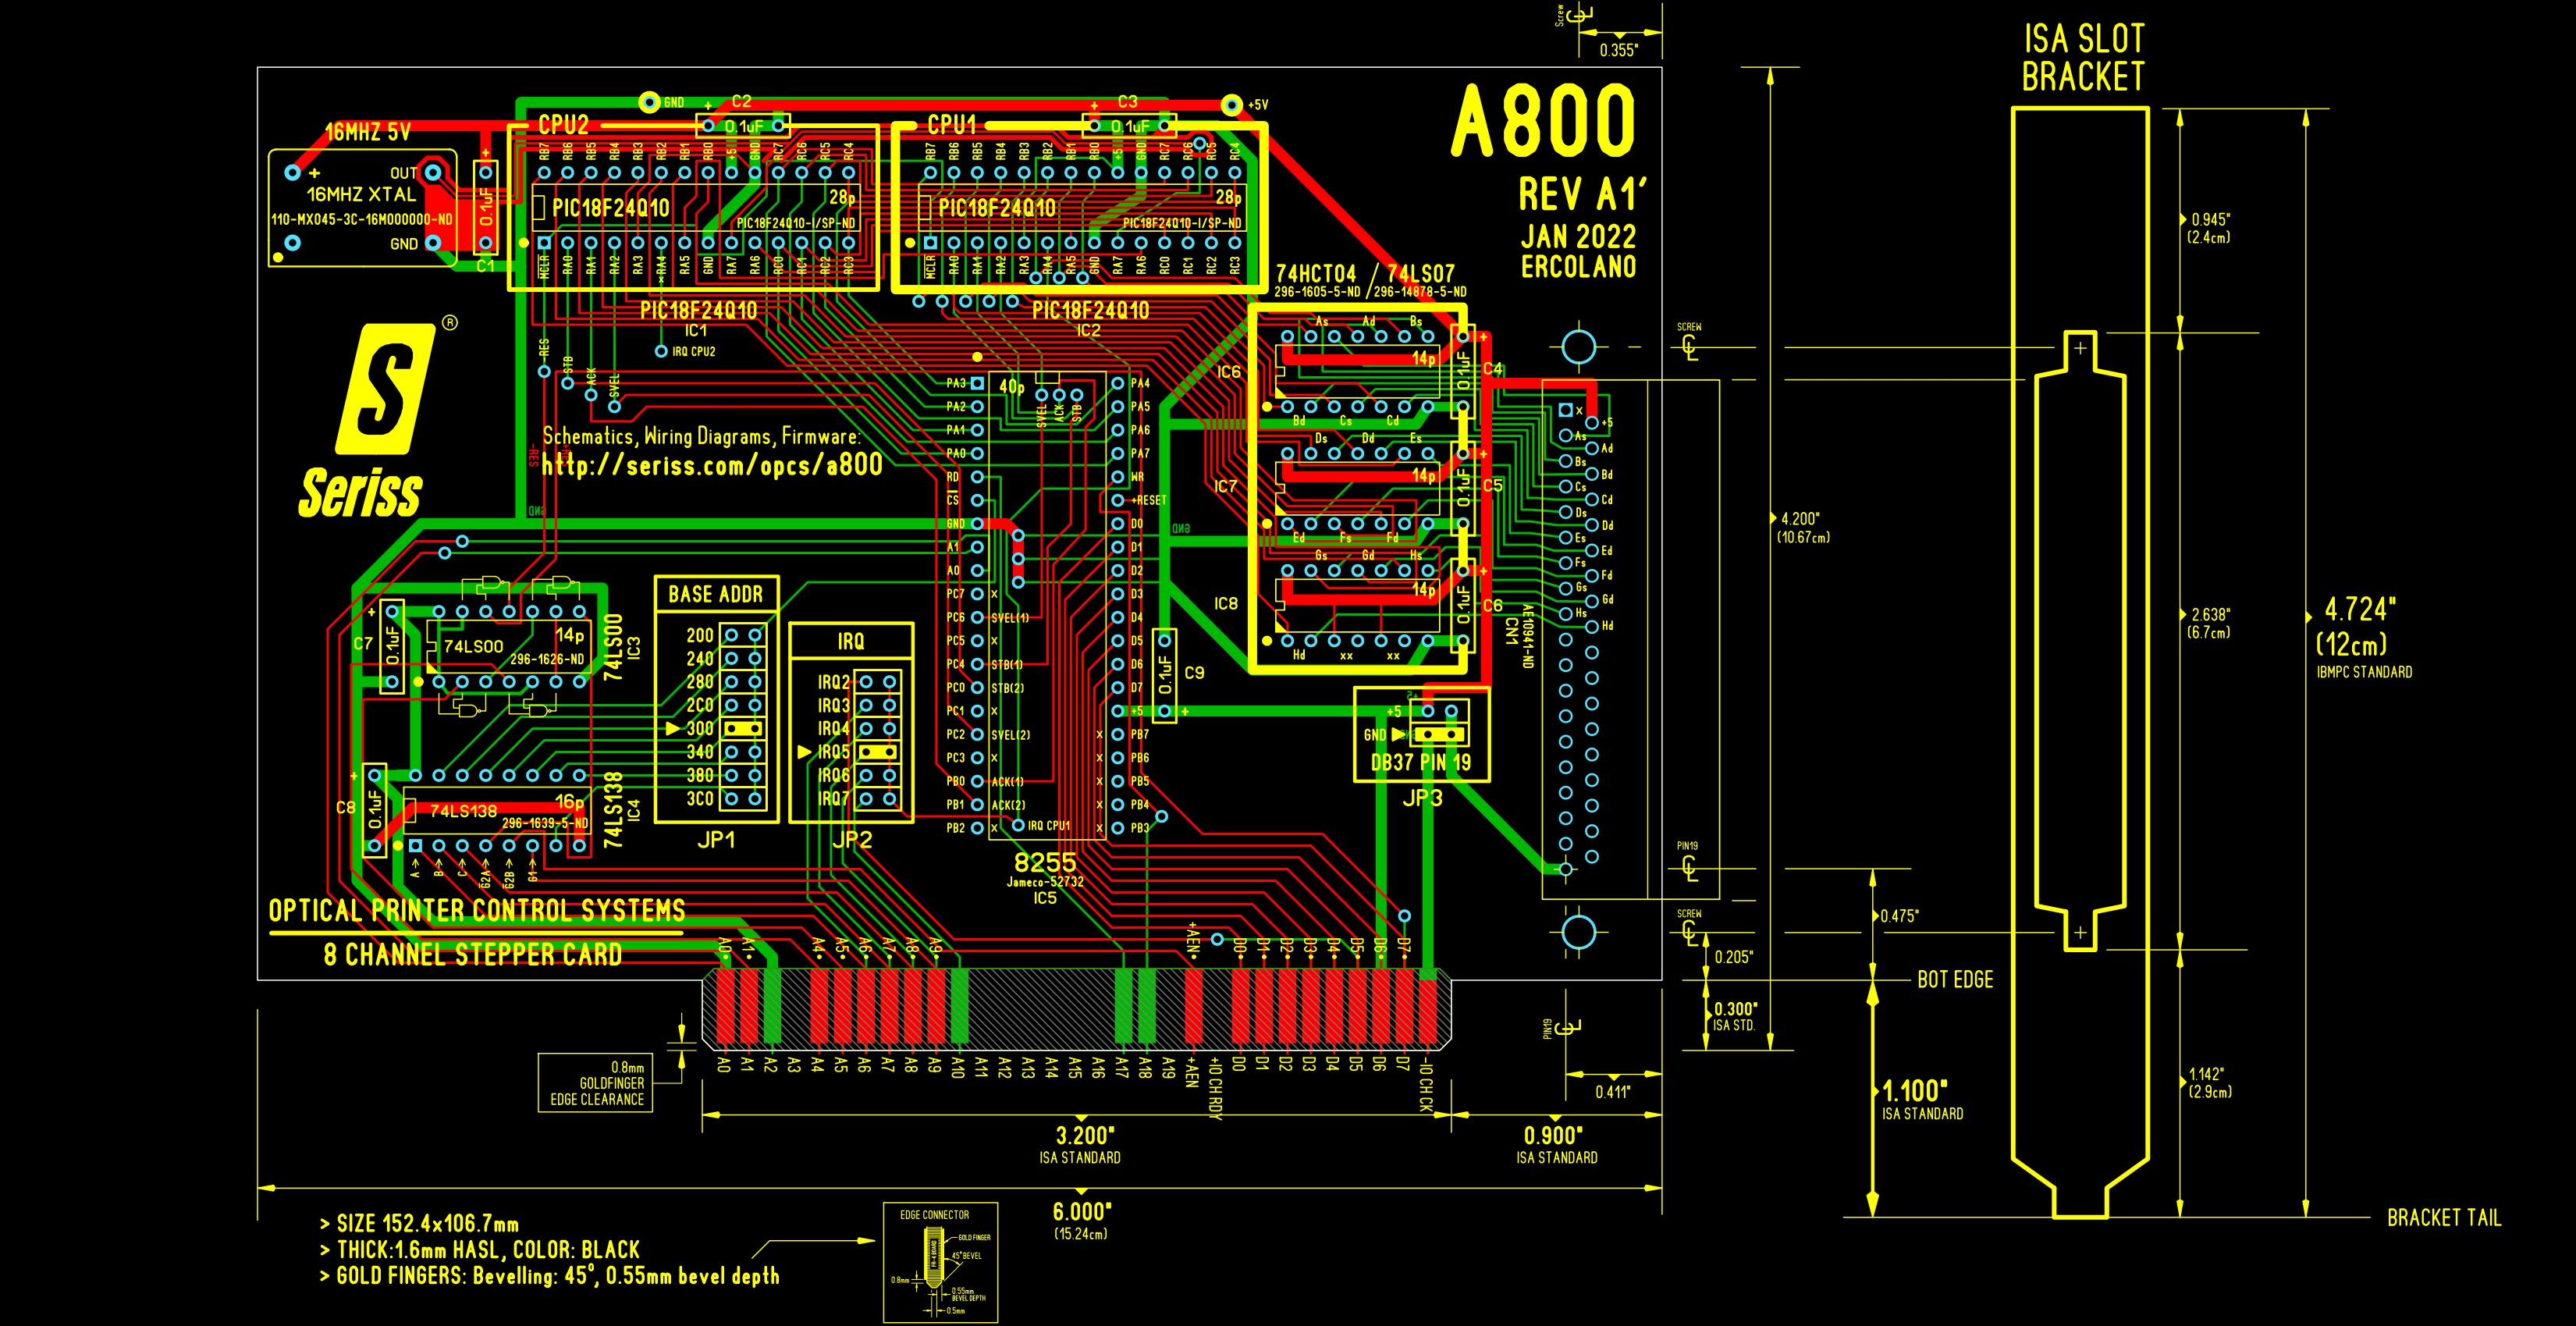Click the 0.411" dimension label

point(1612,1092)
